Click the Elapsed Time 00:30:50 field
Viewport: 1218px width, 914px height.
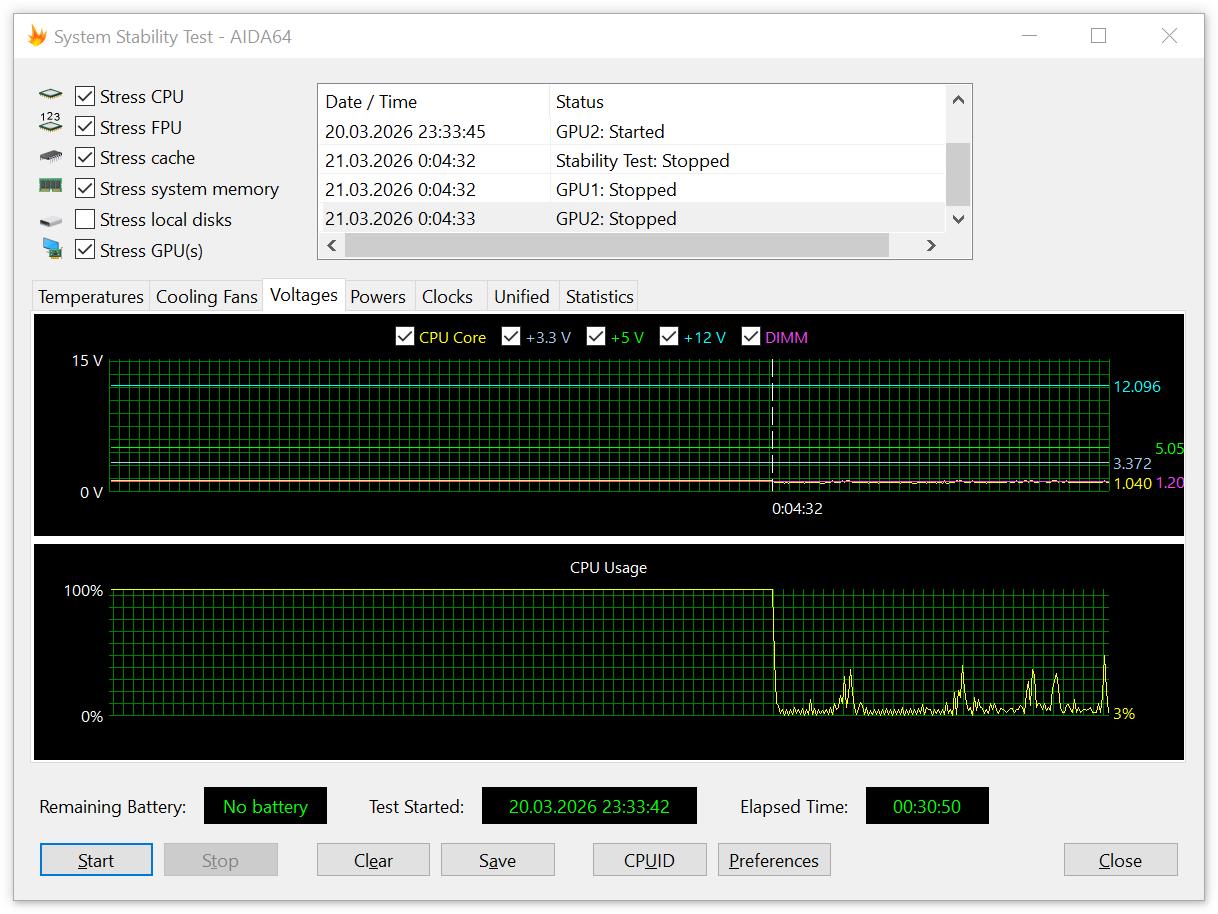(x=927, y=806)
